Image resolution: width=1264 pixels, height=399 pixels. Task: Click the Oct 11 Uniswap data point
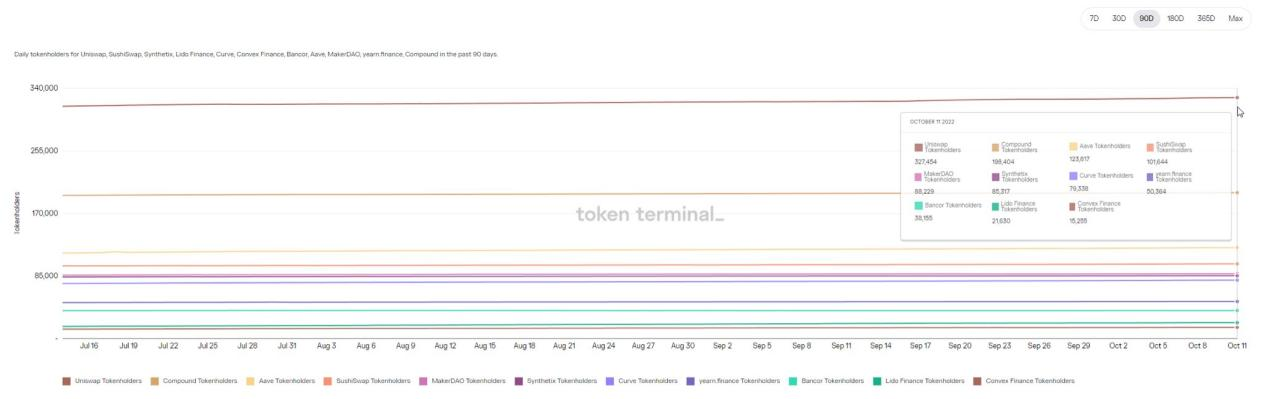(1238, 97)
